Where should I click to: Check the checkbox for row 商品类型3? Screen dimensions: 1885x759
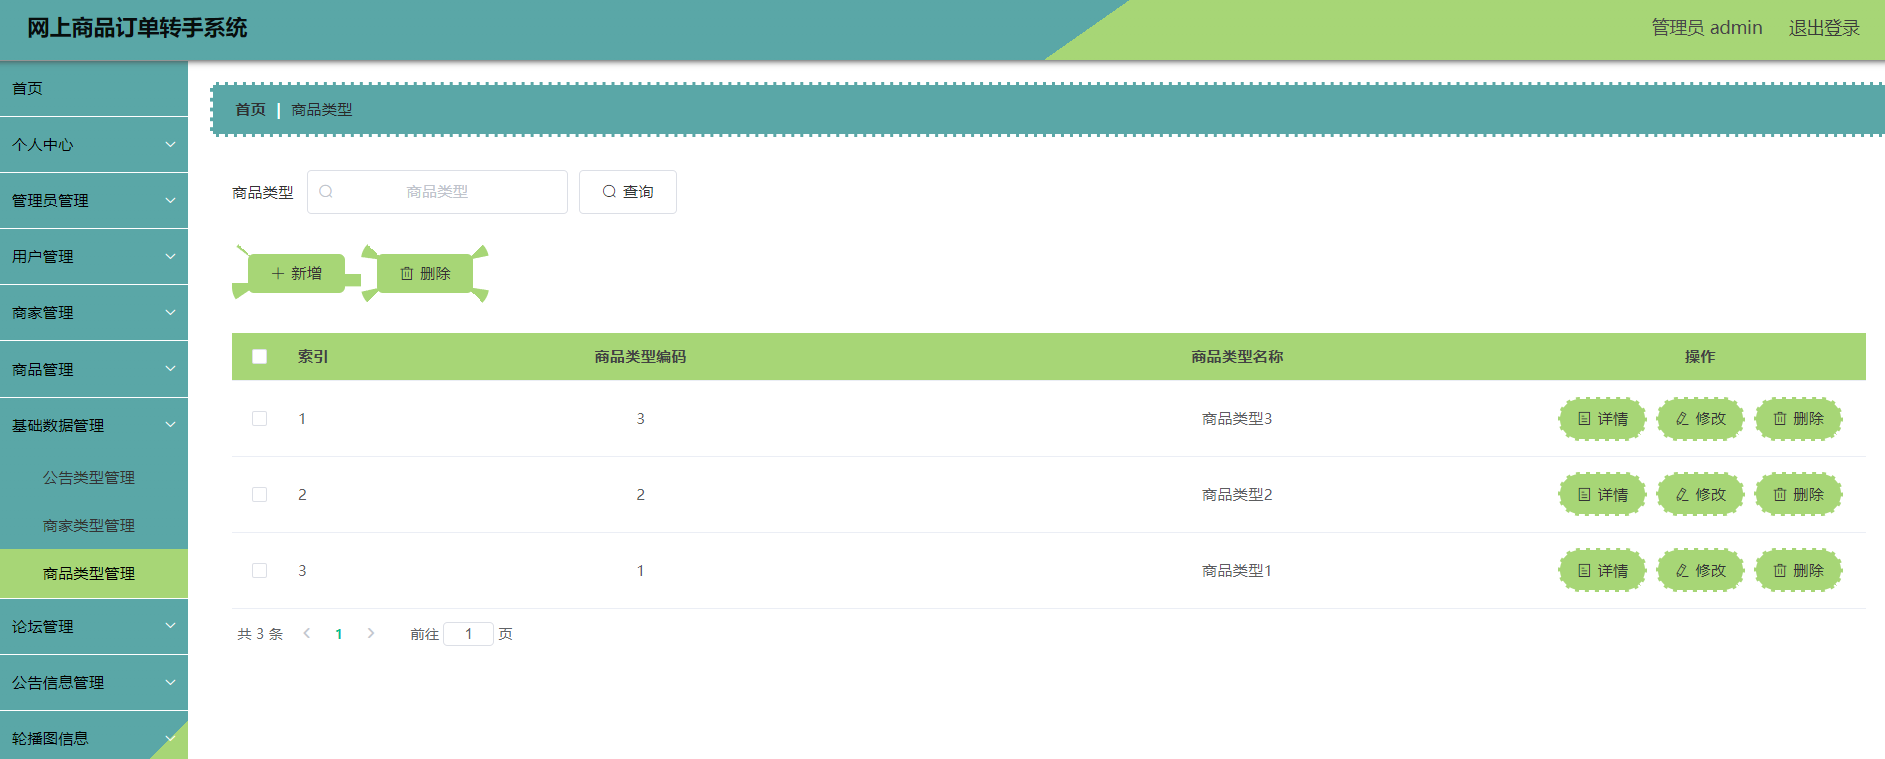pos(260,419)
